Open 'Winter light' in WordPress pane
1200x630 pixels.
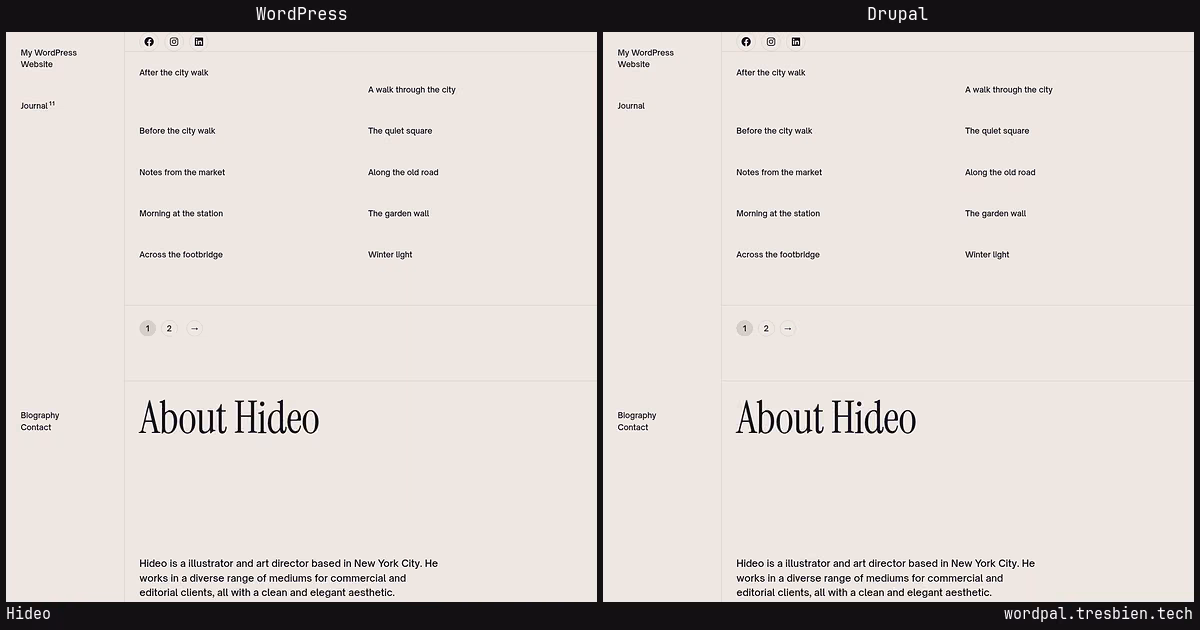pyautogui.click(x=390, y=255)
